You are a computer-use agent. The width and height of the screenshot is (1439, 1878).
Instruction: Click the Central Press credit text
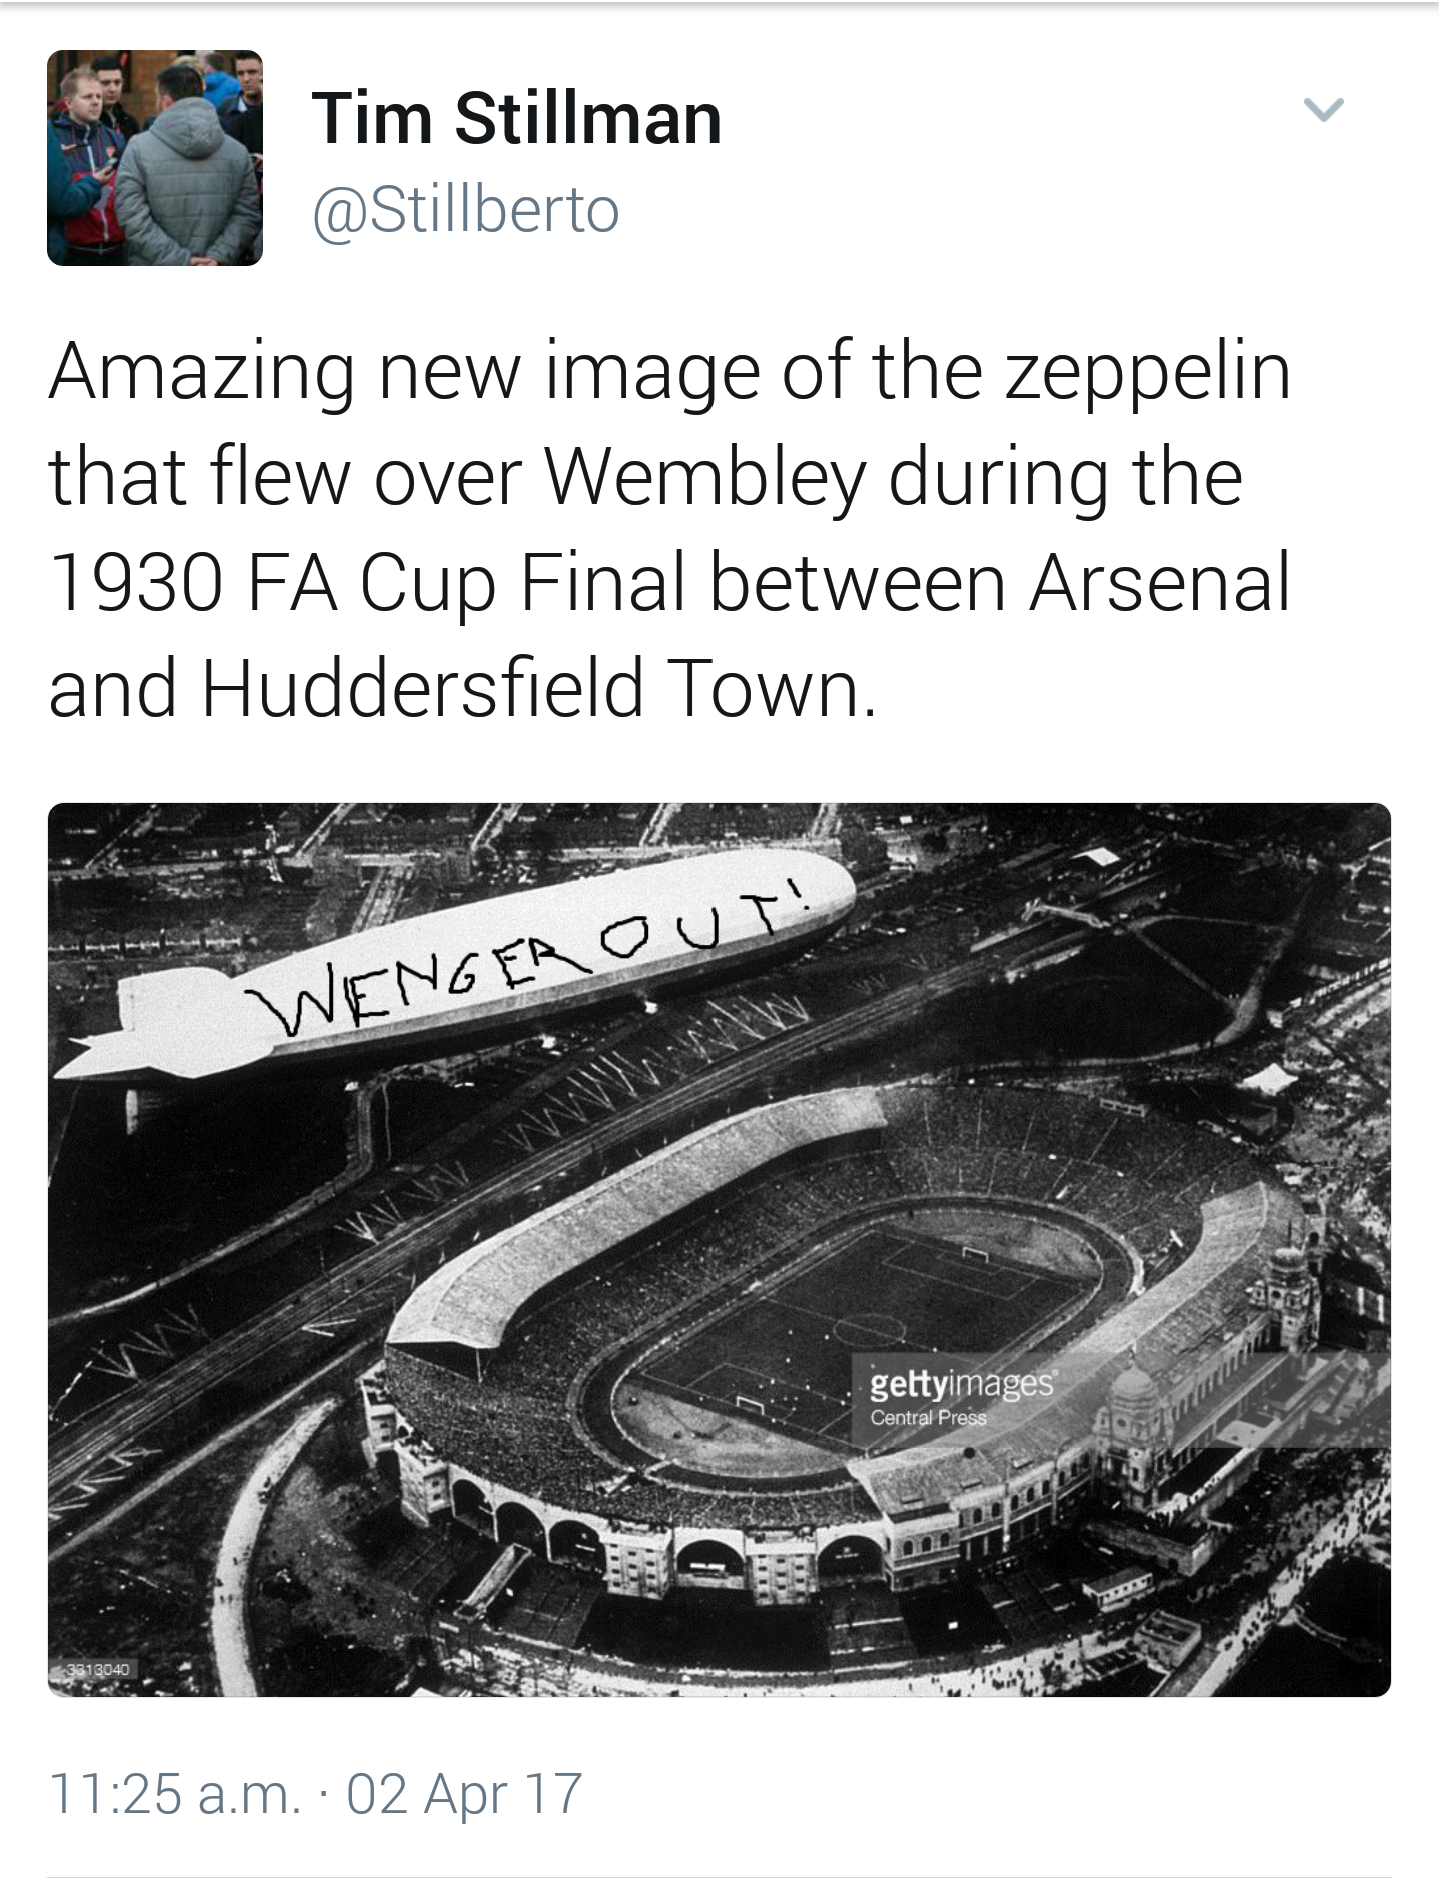pos(928,1418)
